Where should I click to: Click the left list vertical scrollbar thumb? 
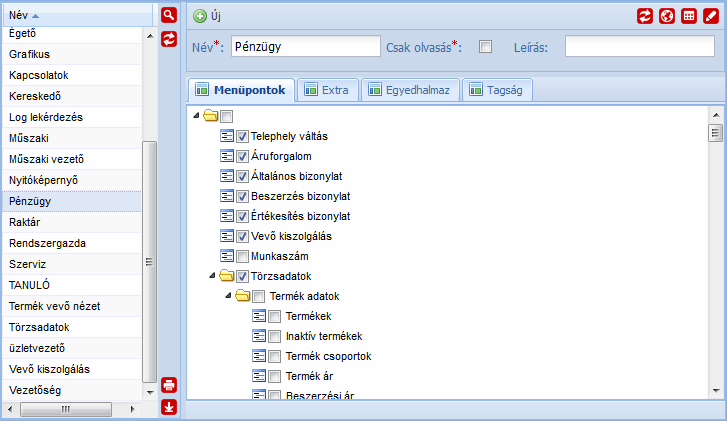pyautogui.click(x=149, y=262)
